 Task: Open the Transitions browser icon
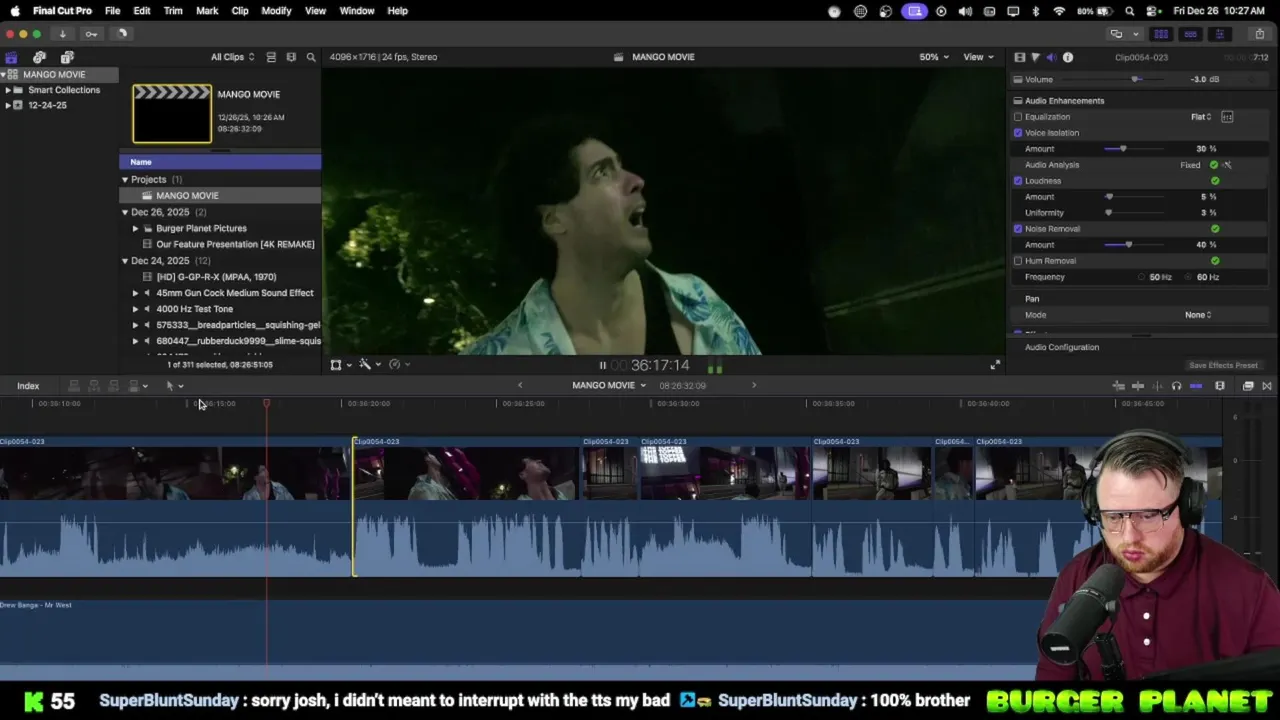1267,386
